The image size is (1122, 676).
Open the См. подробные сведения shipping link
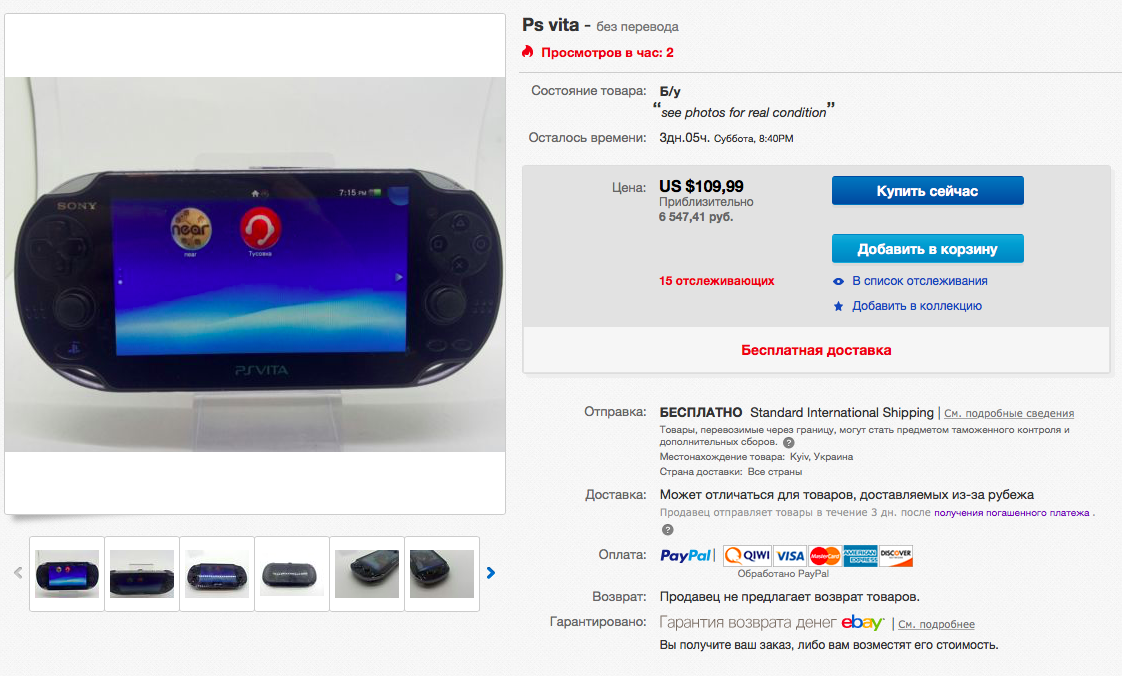click(x=1009, y=413)
